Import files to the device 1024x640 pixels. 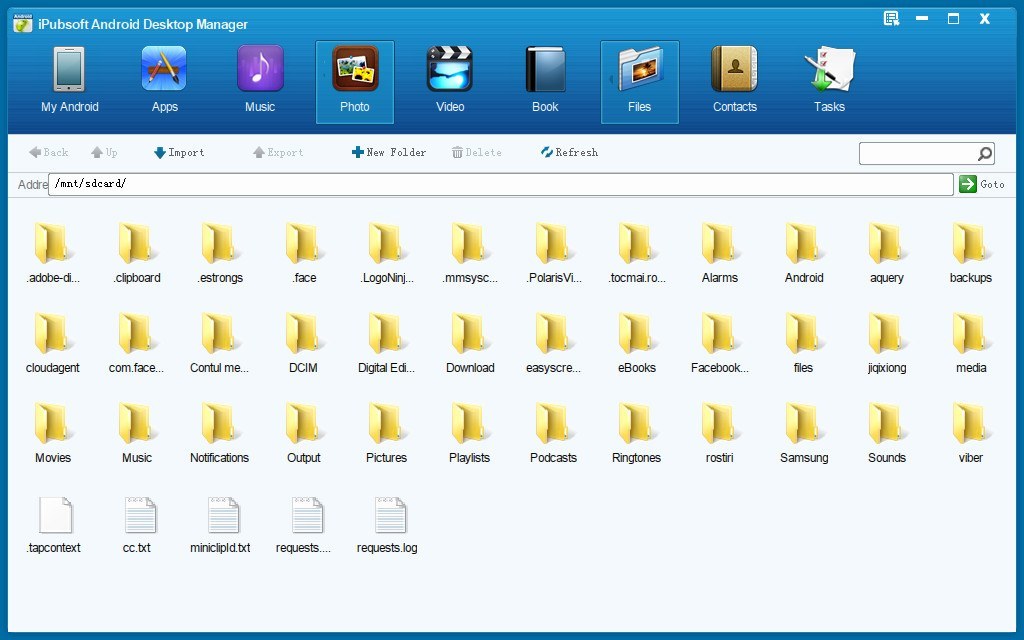point(180,152)
